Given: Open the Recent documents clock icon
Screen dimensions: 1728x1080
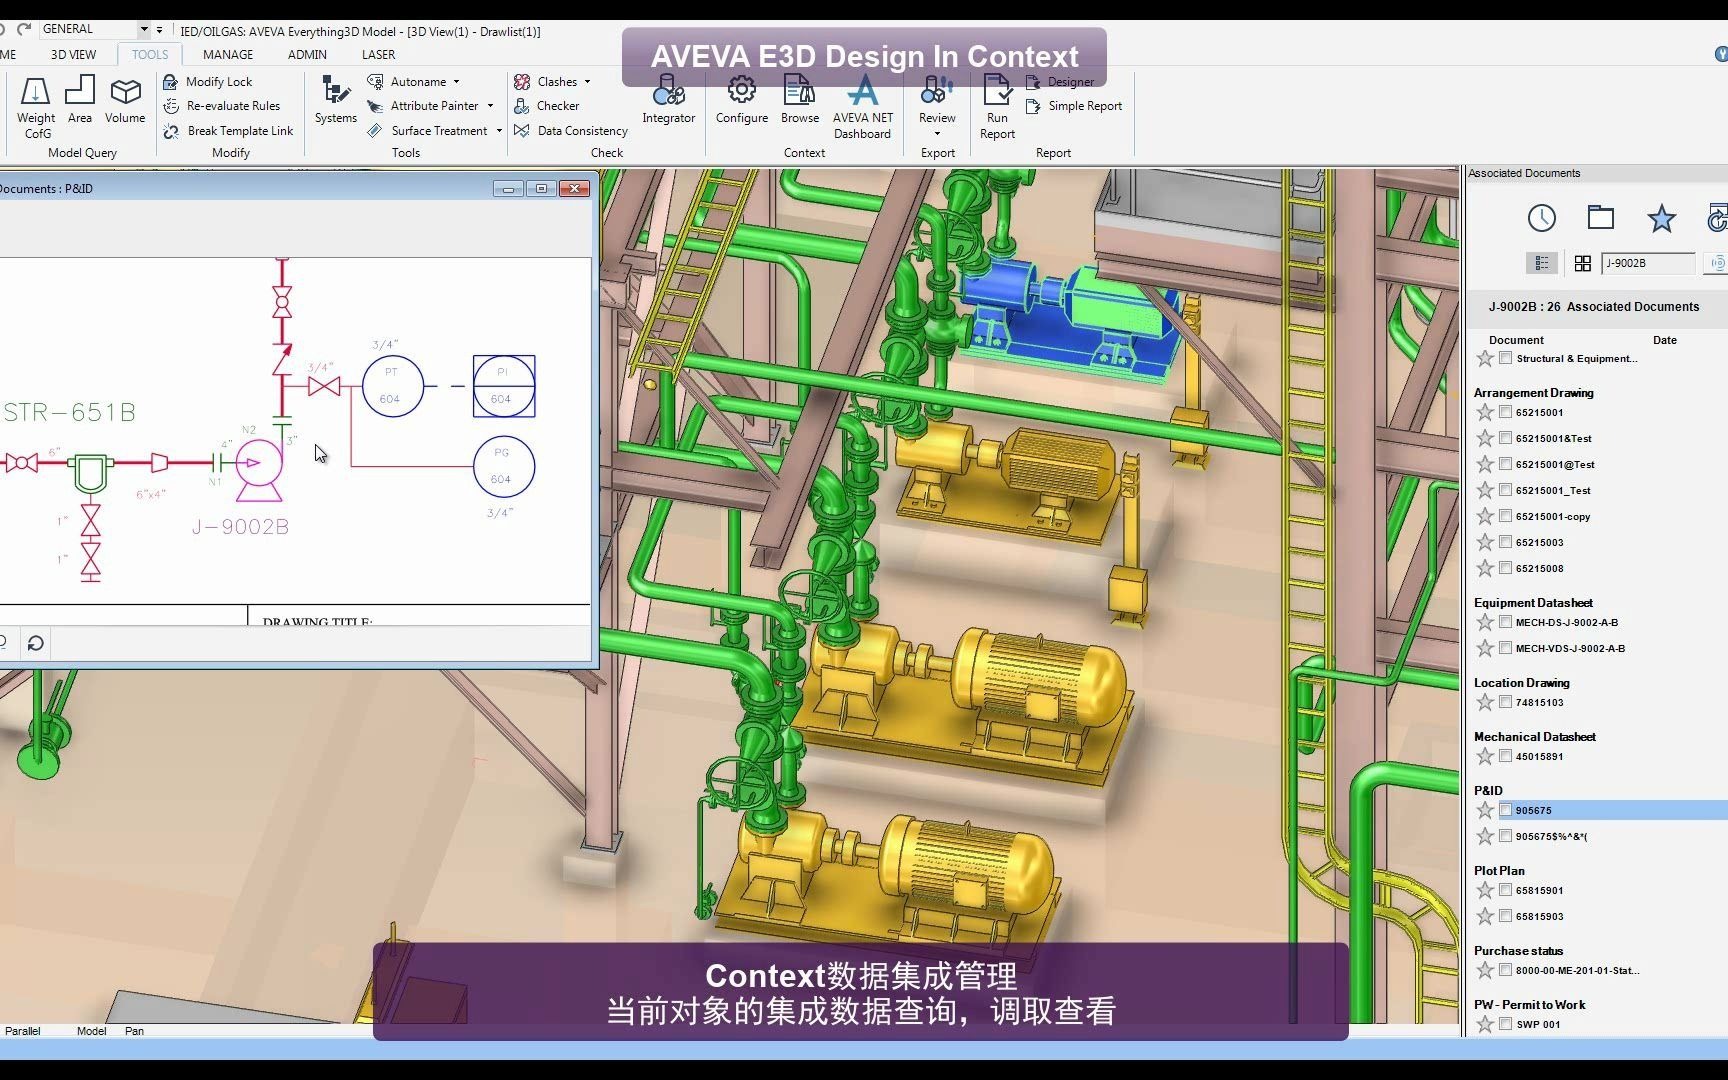Looking at the screenshot, I should [x=1541, y=218].
